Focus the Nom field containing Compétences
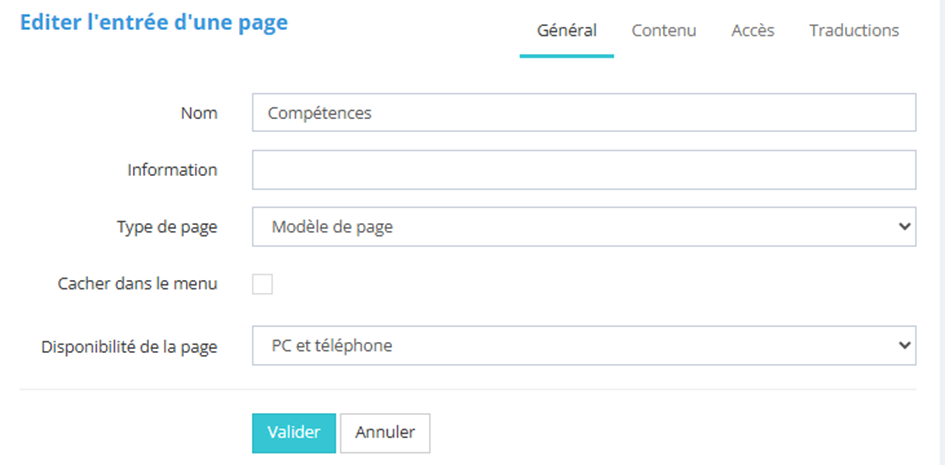Image resolution: width=945 pixels, height=465 pixels. pos(583,113)
